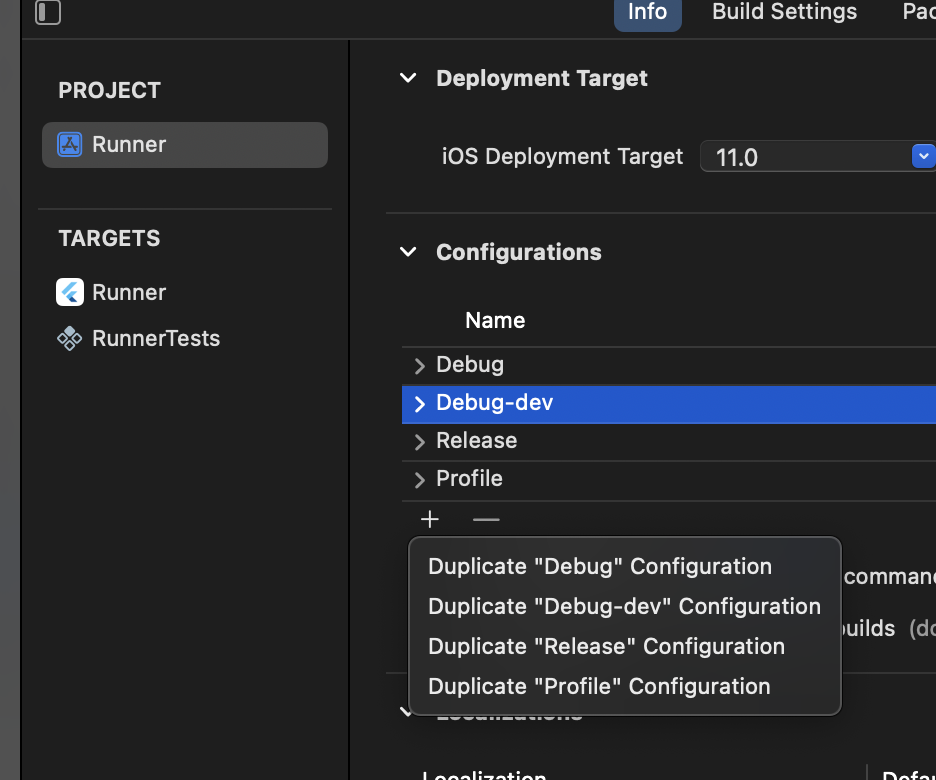Screen dimensions: 936x780
Task: Select RunnerTests in the targets list
Action: 155,338
